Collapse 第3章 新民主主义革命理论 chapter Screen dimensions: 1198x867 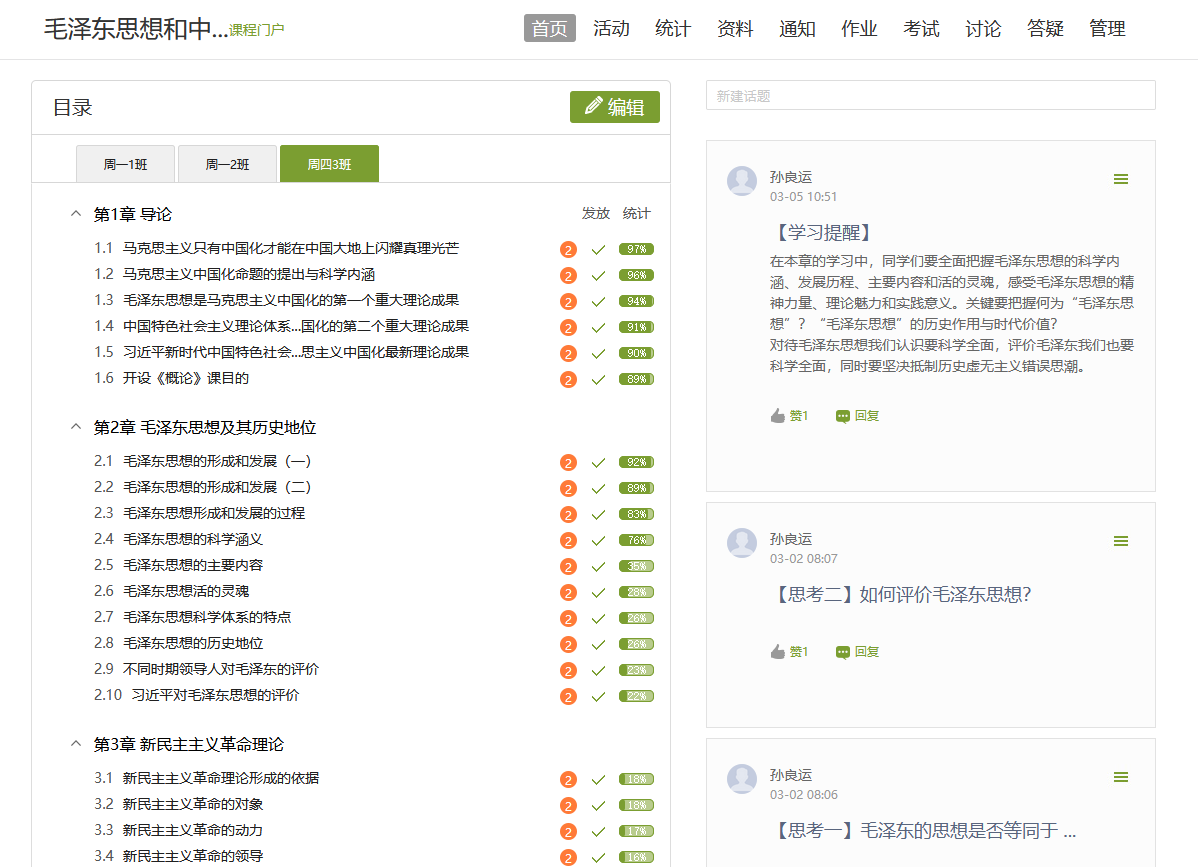(x=75, y=744)
